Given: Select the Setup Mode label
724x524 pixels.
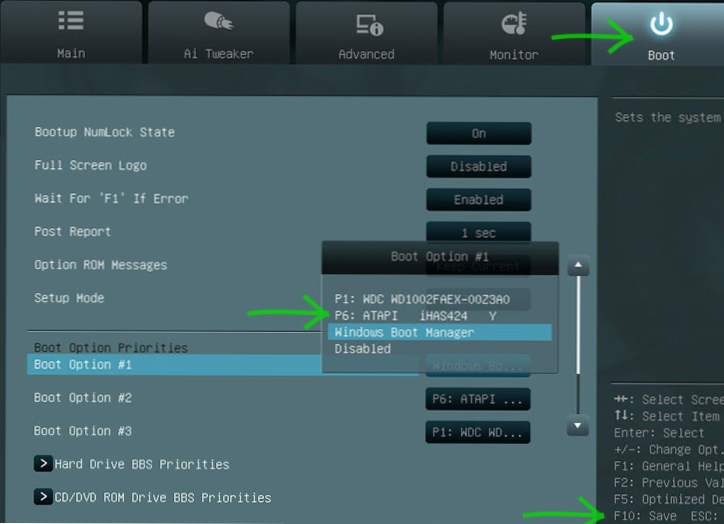Looking at the screenshot, I should coord(69,298).
